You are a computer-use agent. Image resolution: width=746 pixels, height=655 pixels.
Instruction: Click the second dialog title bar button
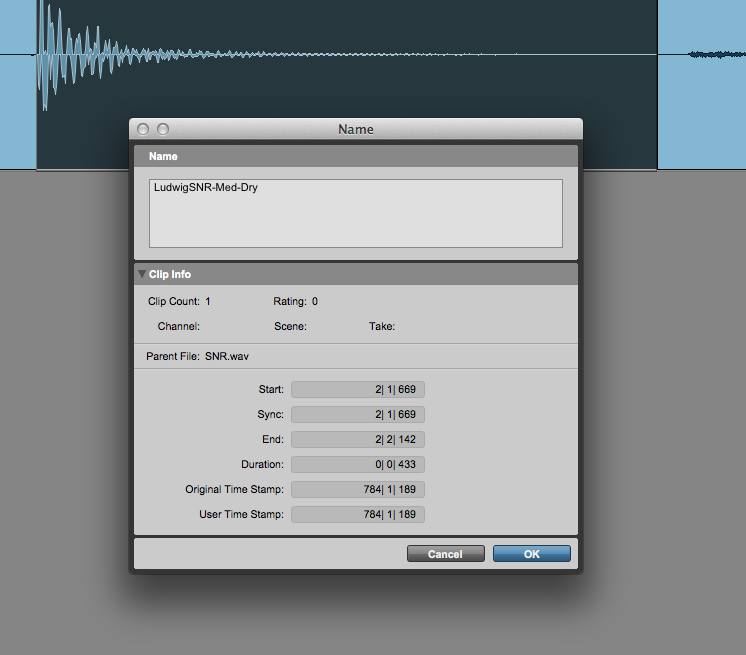[163, 129]
